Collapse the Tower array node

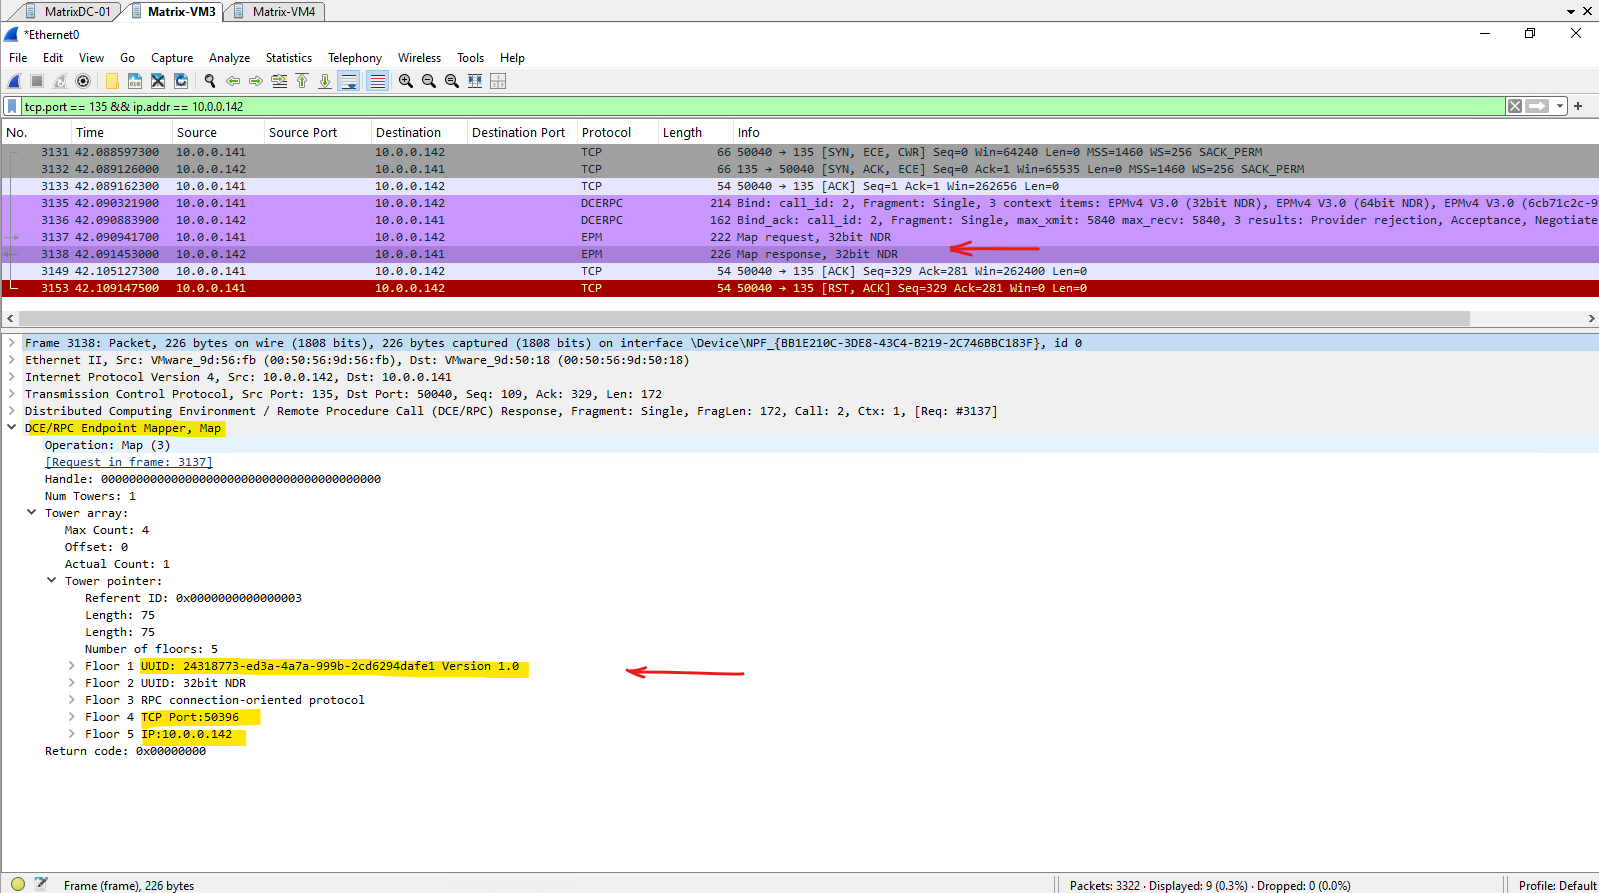point(32,513)
